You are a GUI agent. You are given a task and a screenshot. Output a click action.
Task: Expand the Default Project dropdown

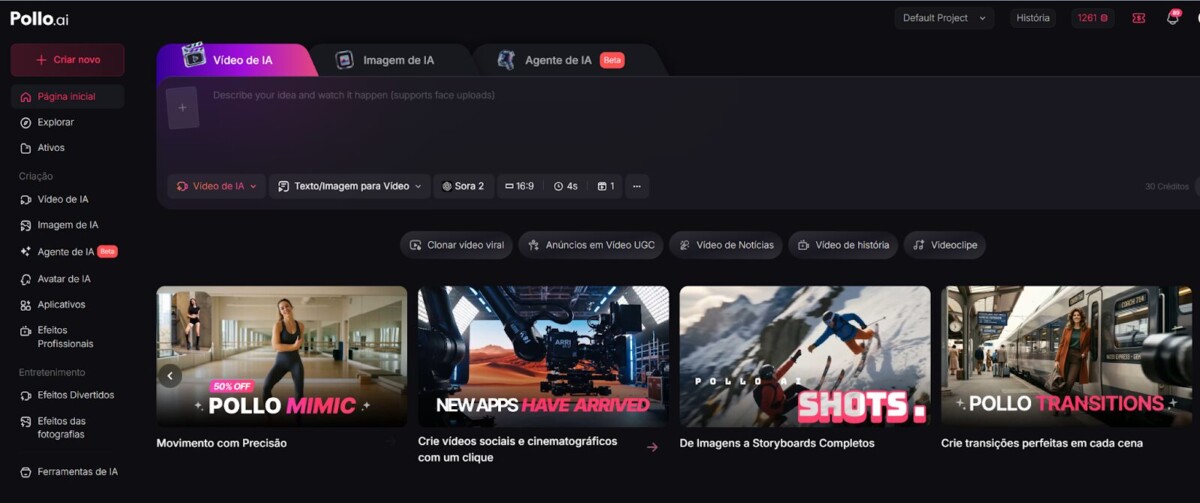click(x=943, y=18)
